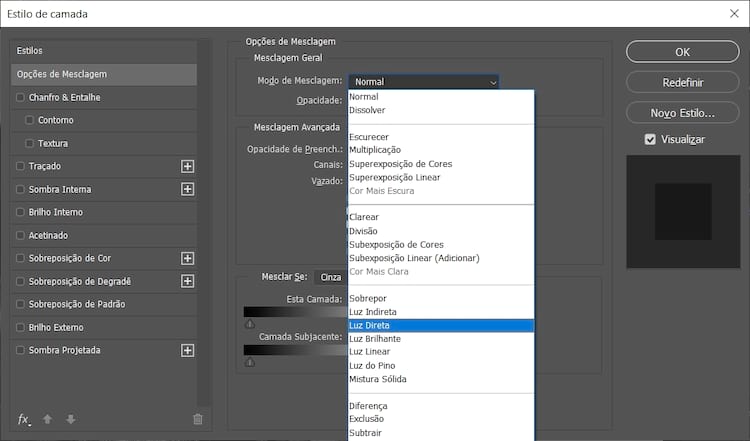Select highlighted Luz Direta blend mode
750x441 pixels.
pyautogui.click(x=441, y=325)
